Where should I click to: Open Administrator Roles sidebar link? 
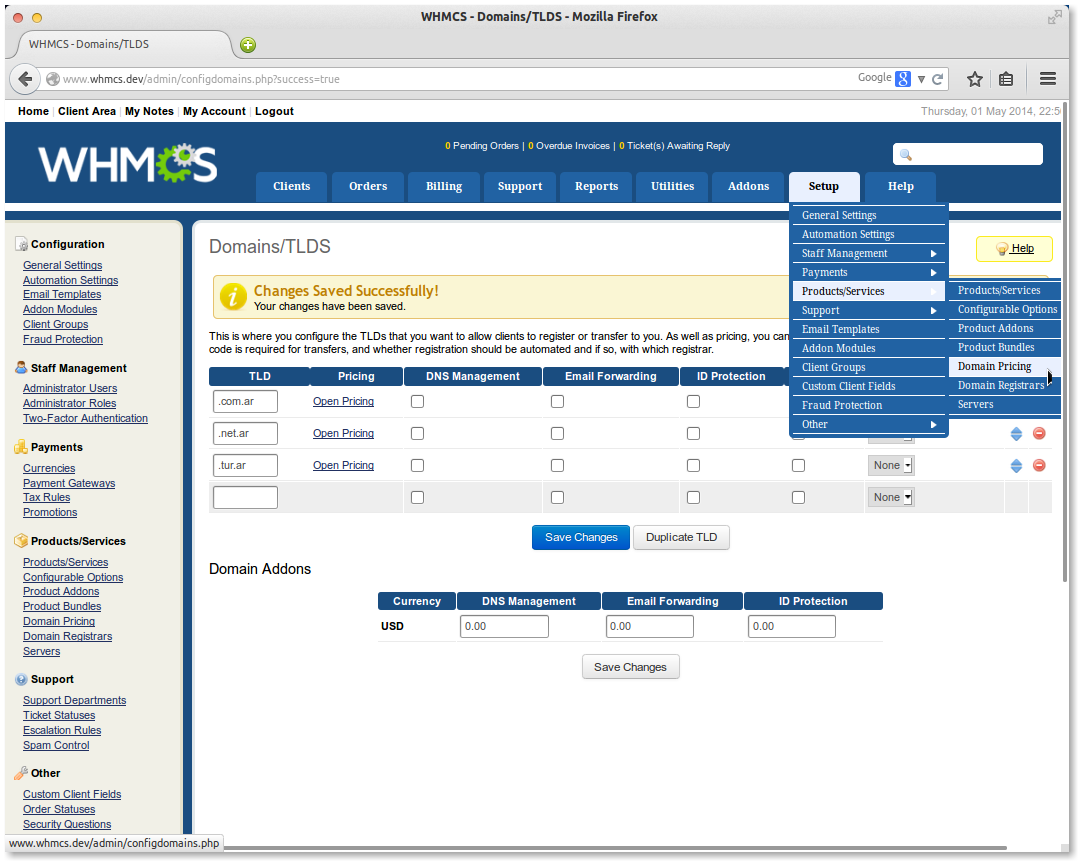pyautogui.click(x=69, y=404)
